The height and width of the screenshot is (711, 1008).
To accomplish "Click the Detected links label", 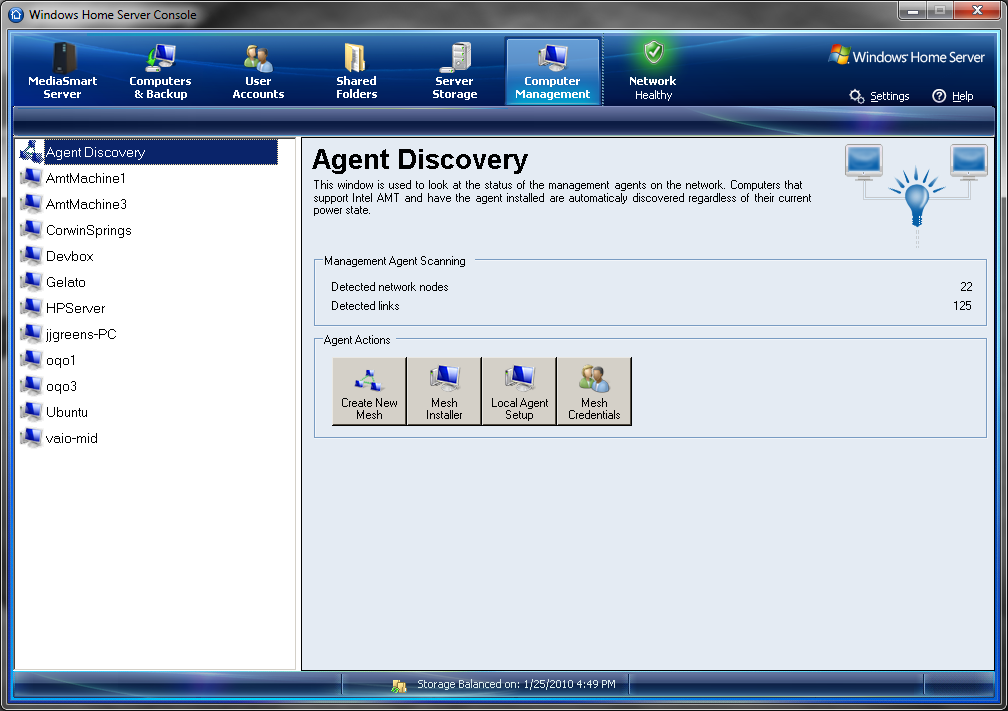I will point(365,306).
